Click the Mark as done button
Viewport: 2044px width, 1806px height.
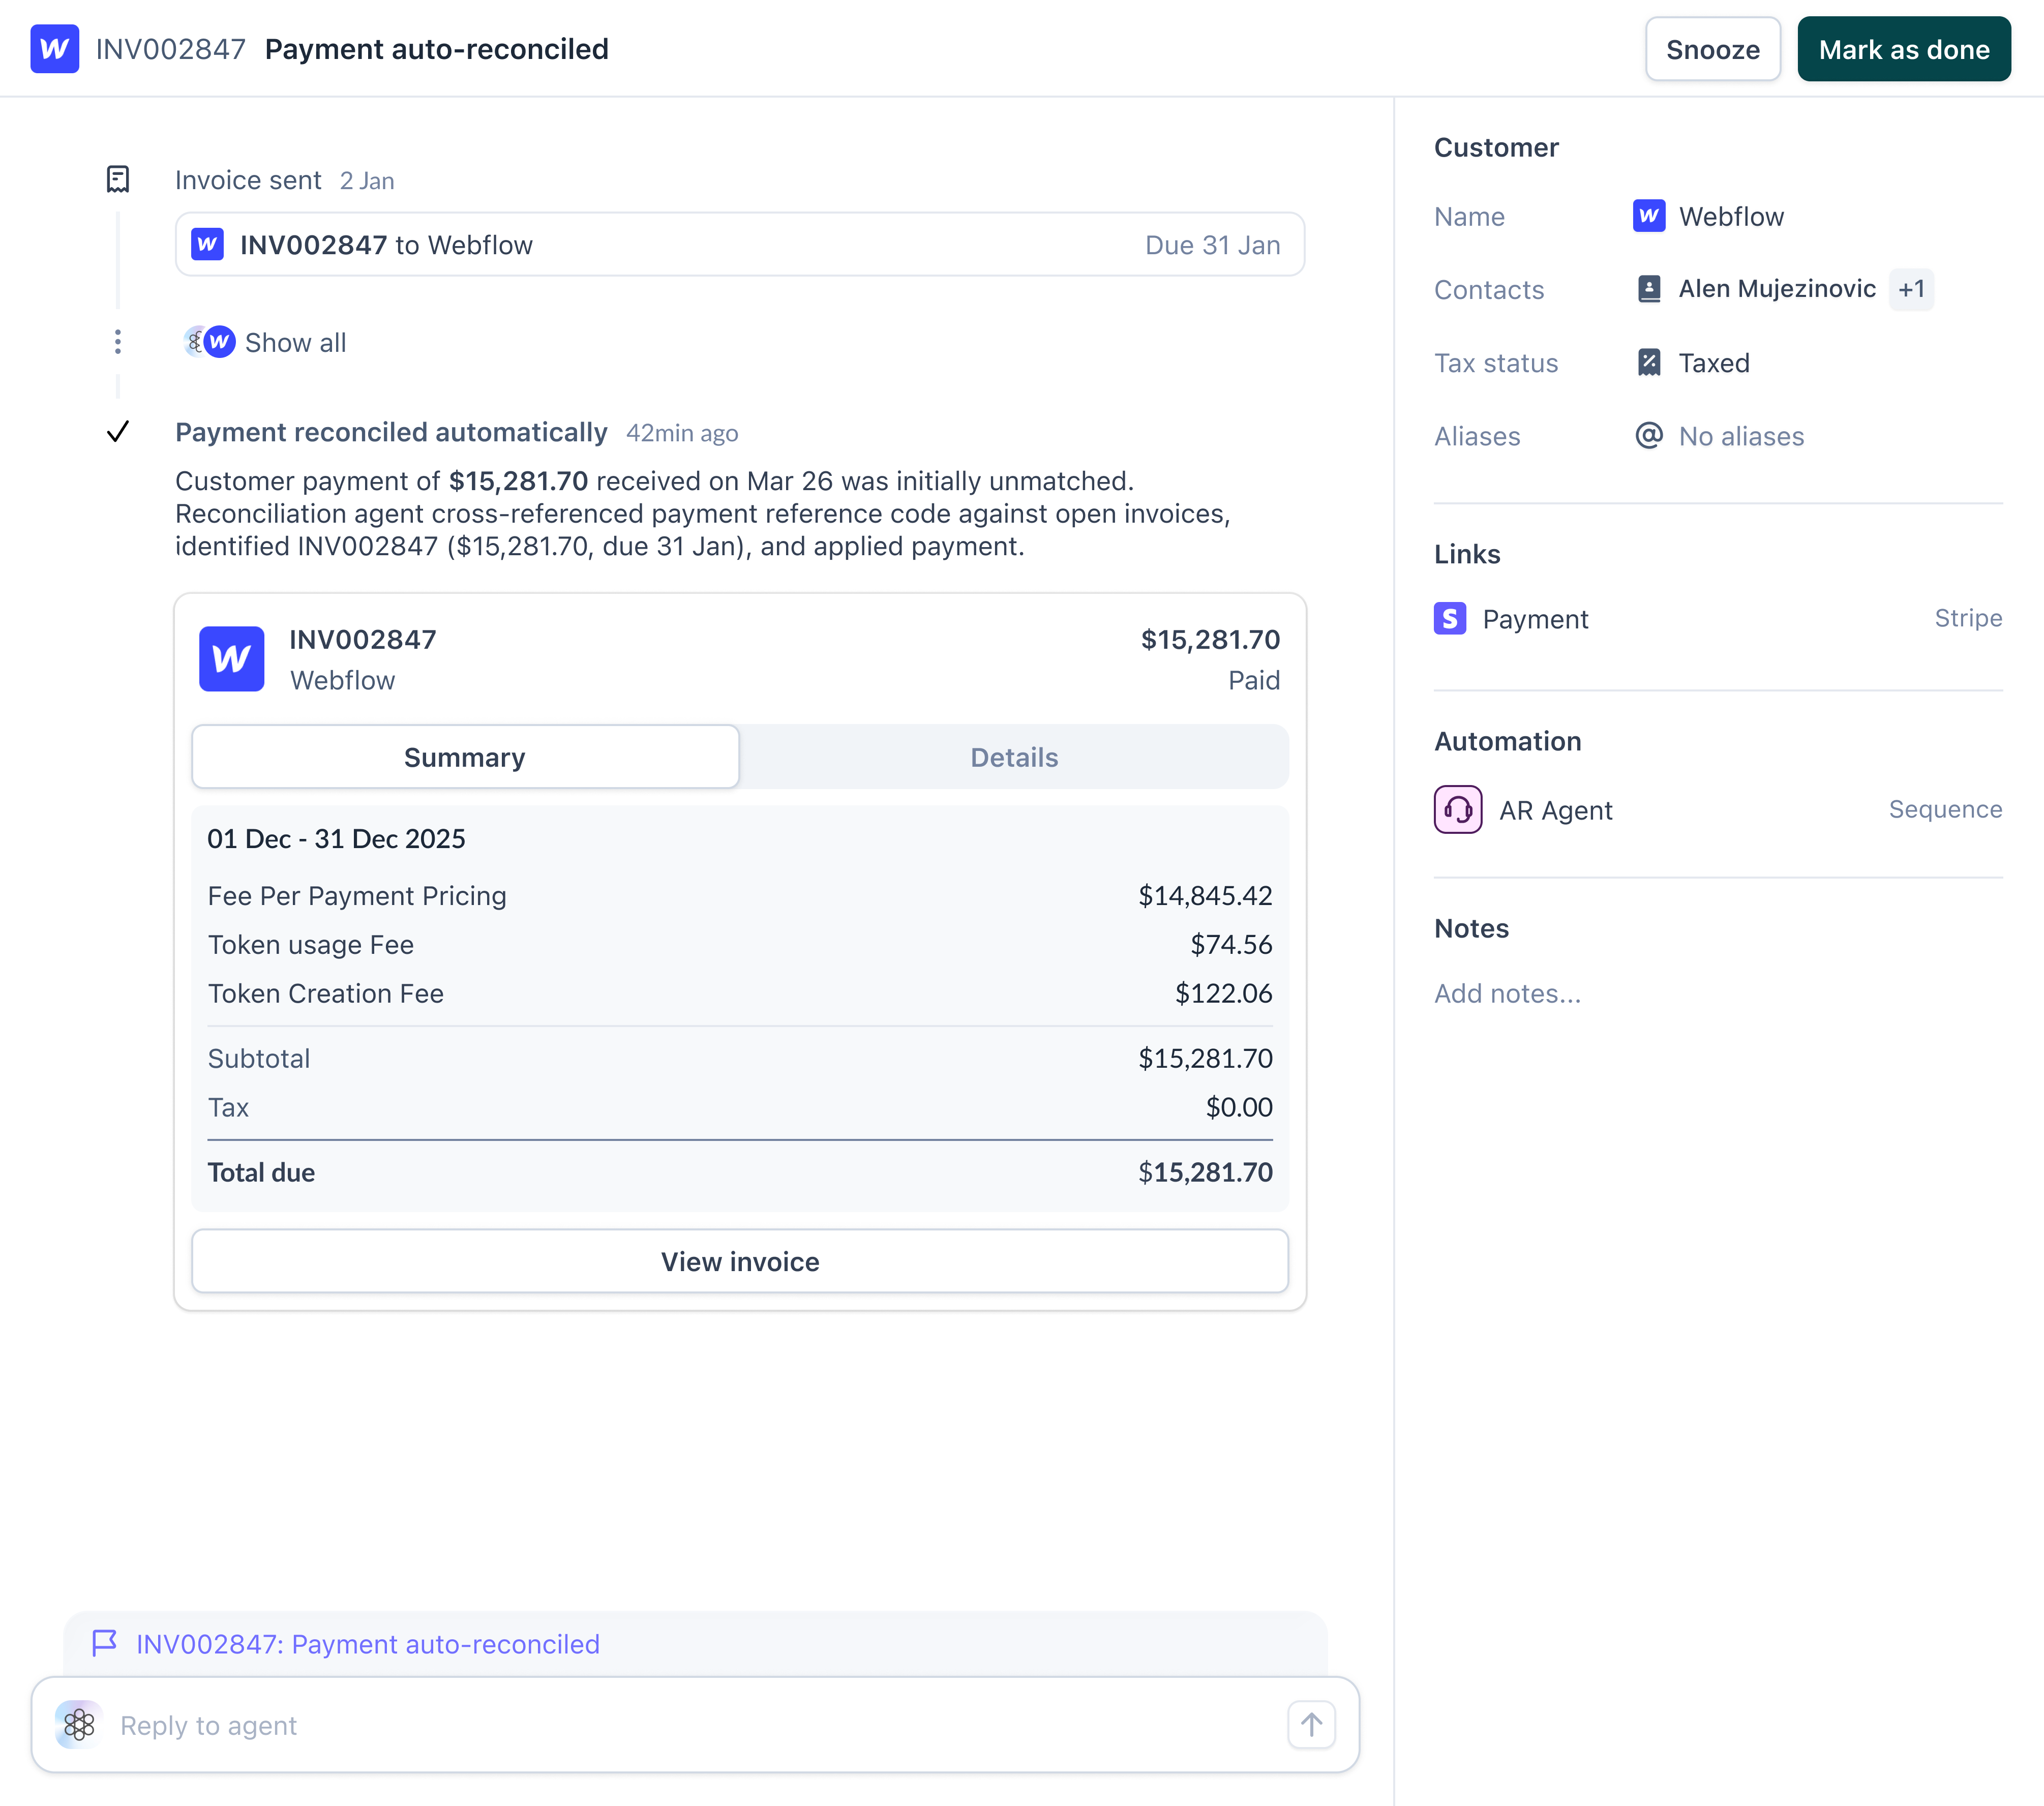pos(1903,49)
